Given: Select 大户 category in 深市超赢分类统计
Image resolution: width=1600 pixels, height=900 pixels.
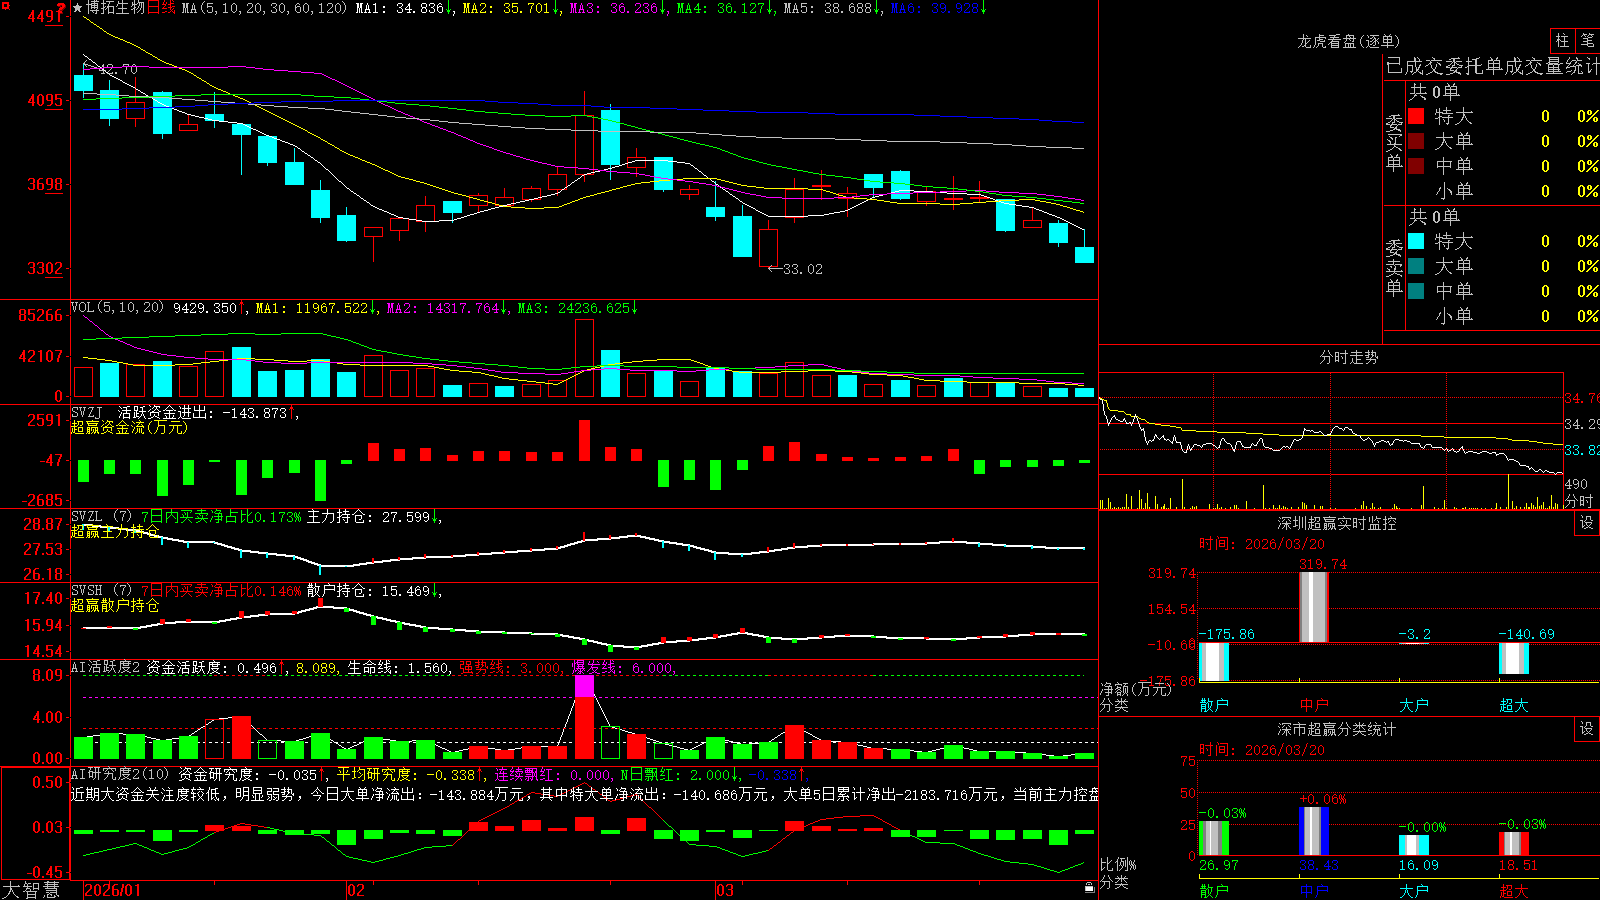Looking at the screenshot, I should pos(1414,890).
